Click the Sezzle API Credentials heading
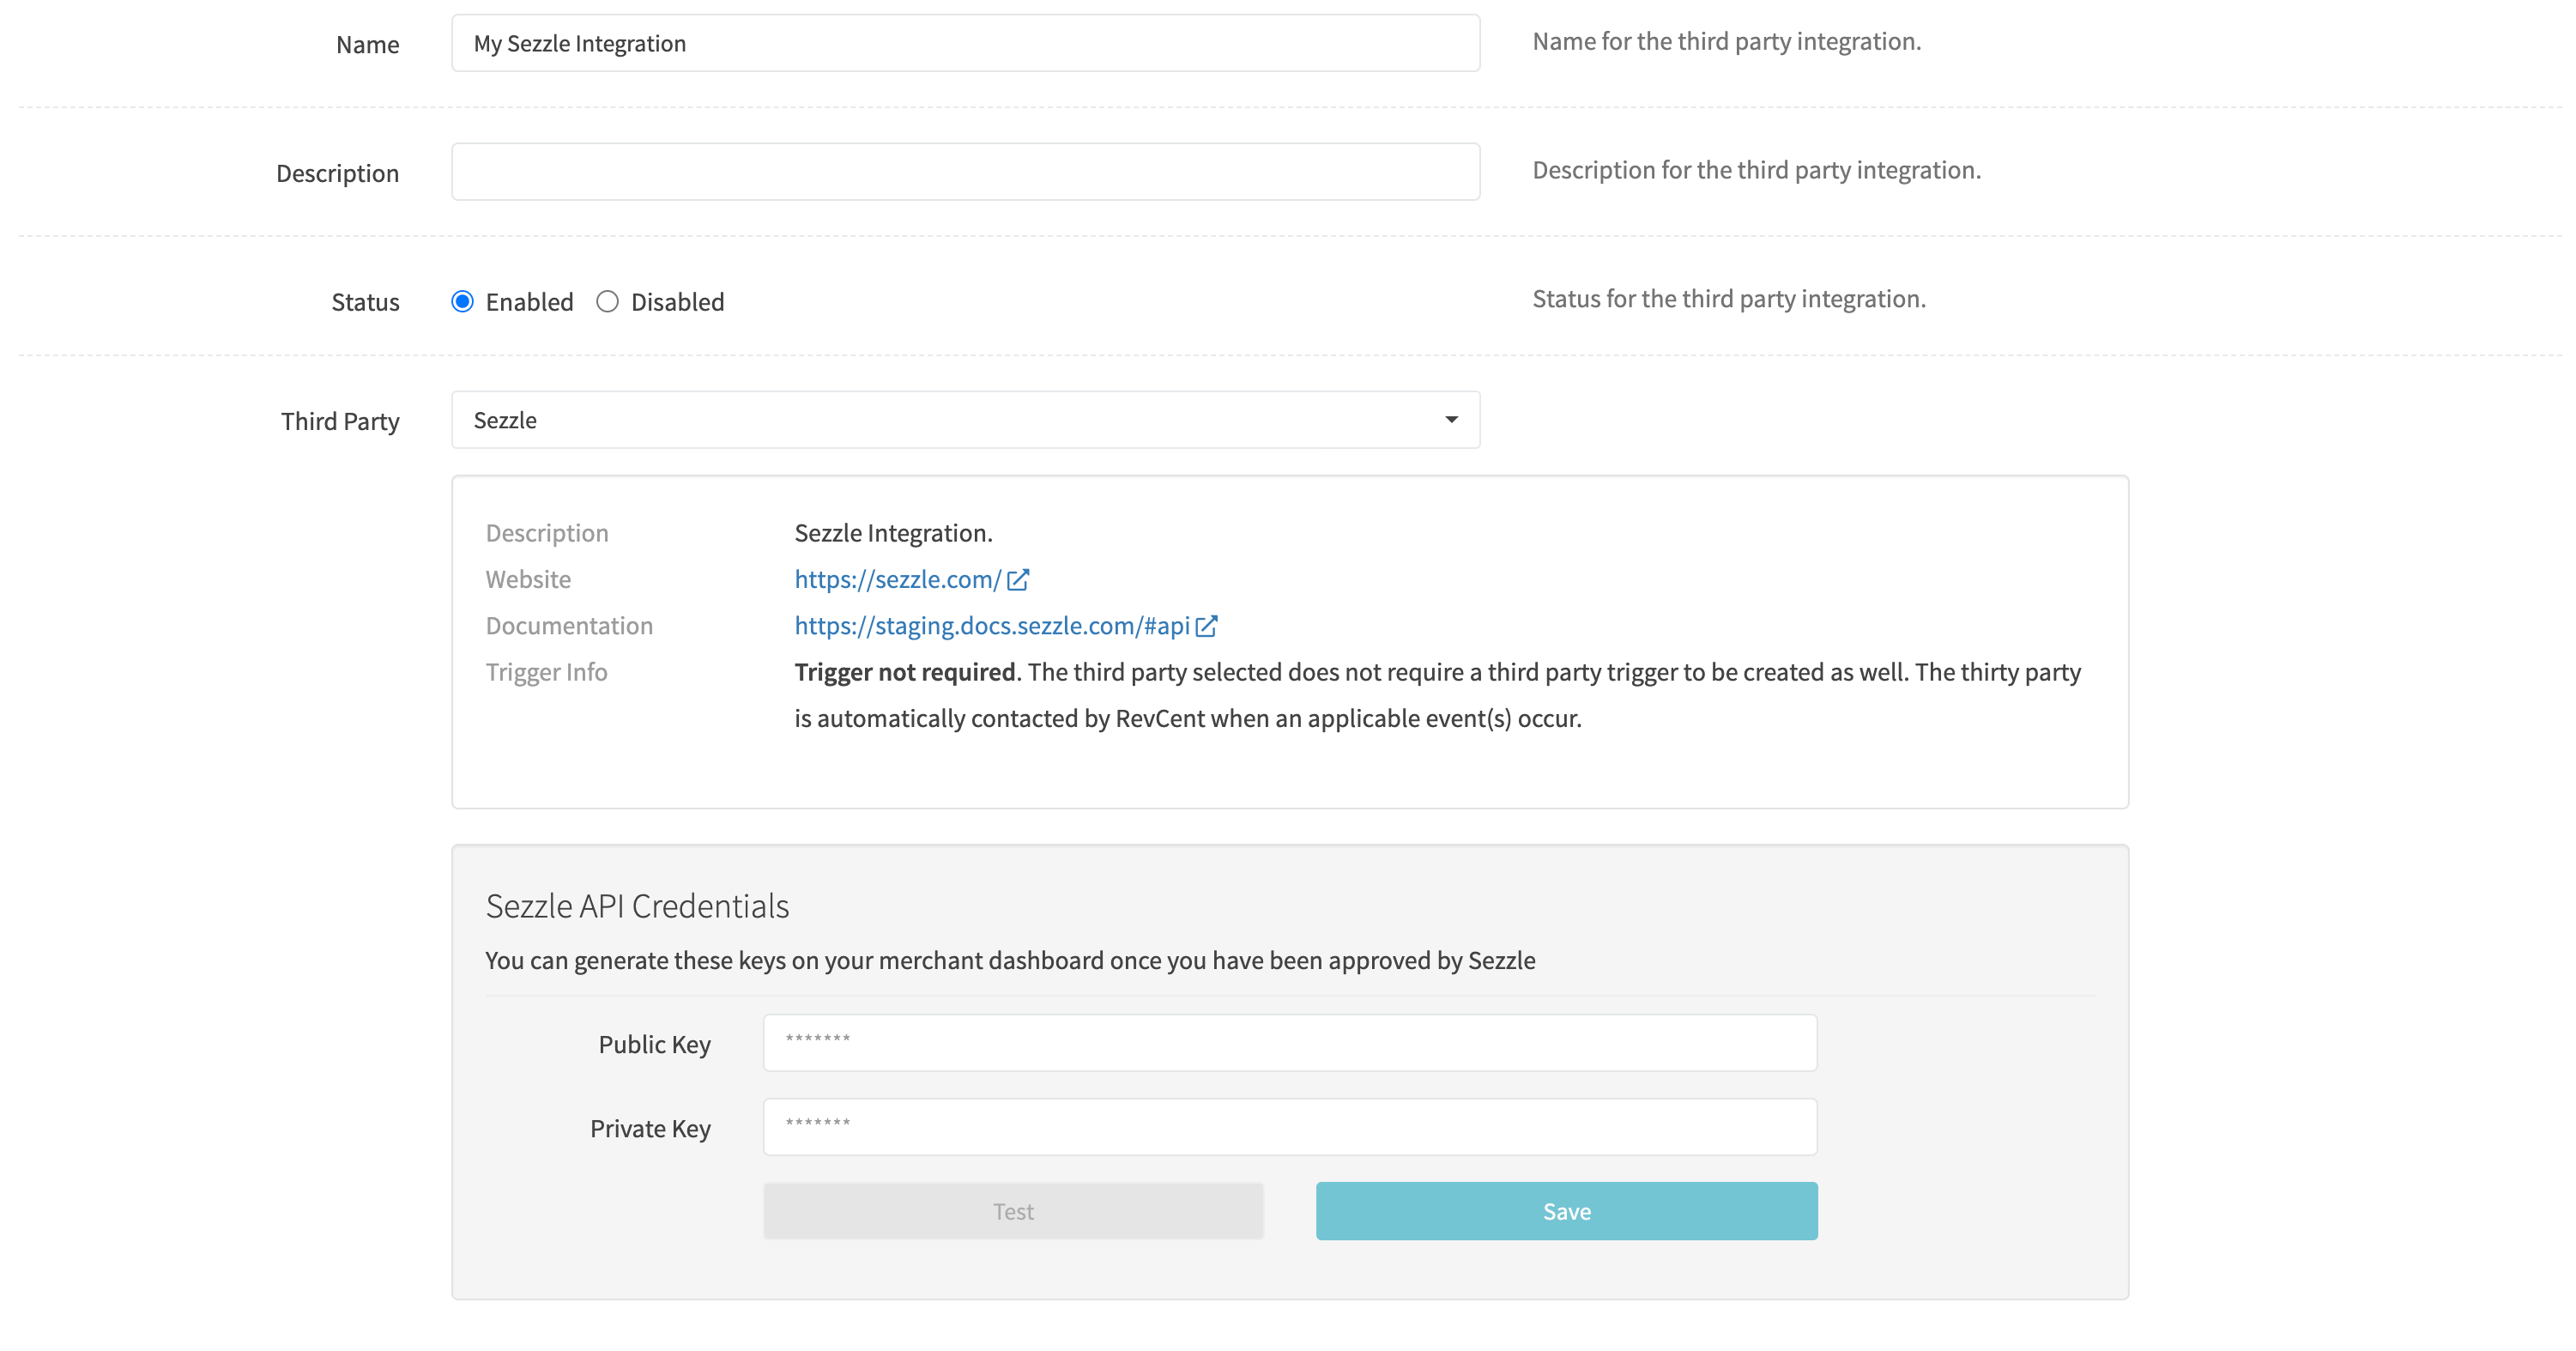This screenshot has height=1351, width=2576. coord(637,906)
